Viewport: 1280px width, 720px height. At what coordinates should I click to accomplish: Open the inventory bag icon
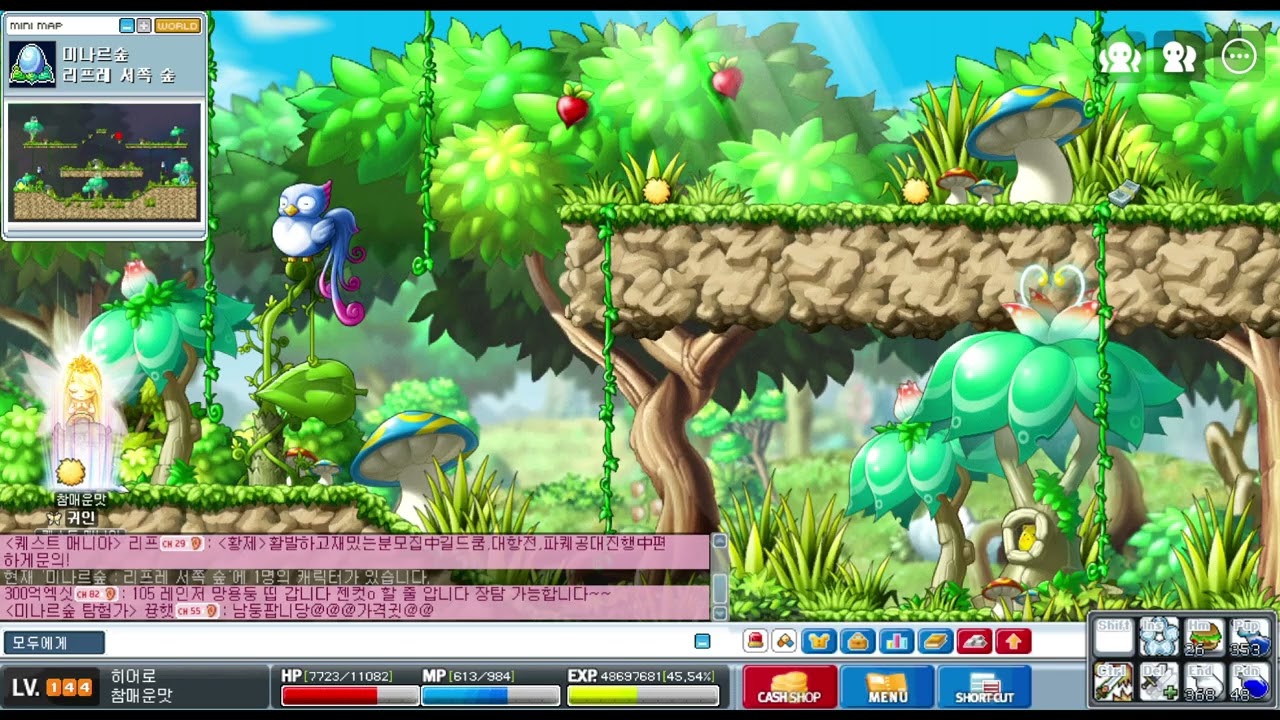pyautogui.click(x=858, y=641)
